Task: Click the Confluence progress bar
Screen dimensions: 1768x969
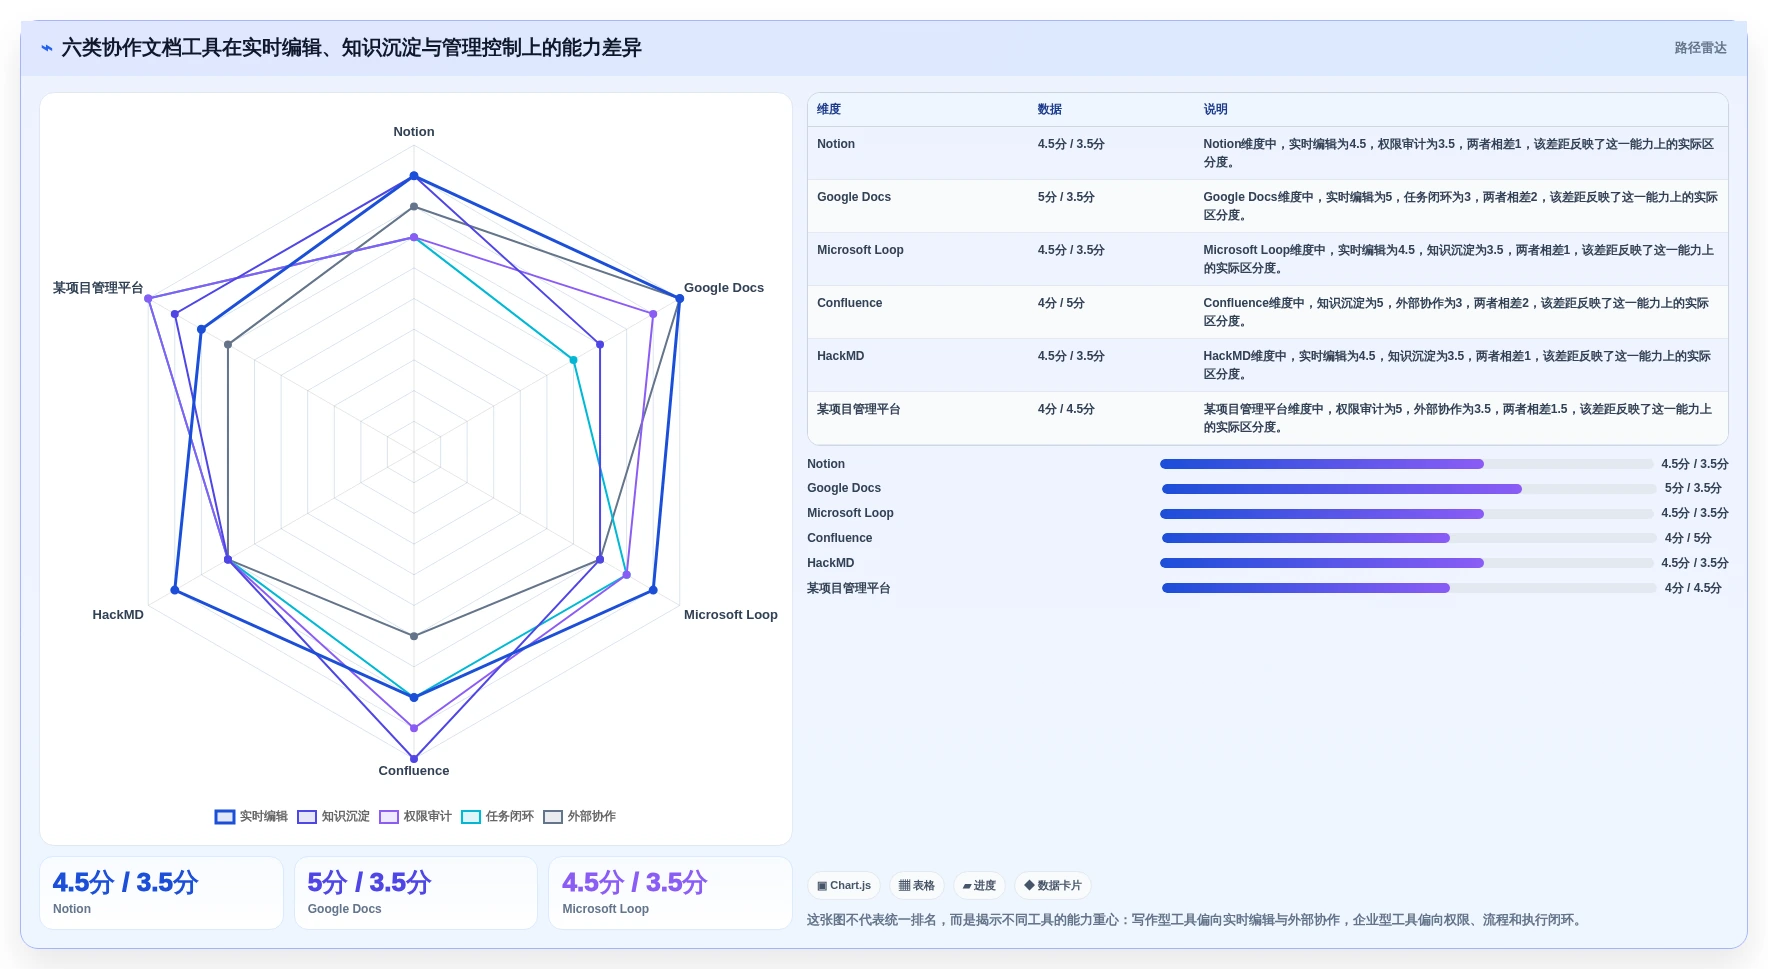Action: click(x=1409, y=538)
